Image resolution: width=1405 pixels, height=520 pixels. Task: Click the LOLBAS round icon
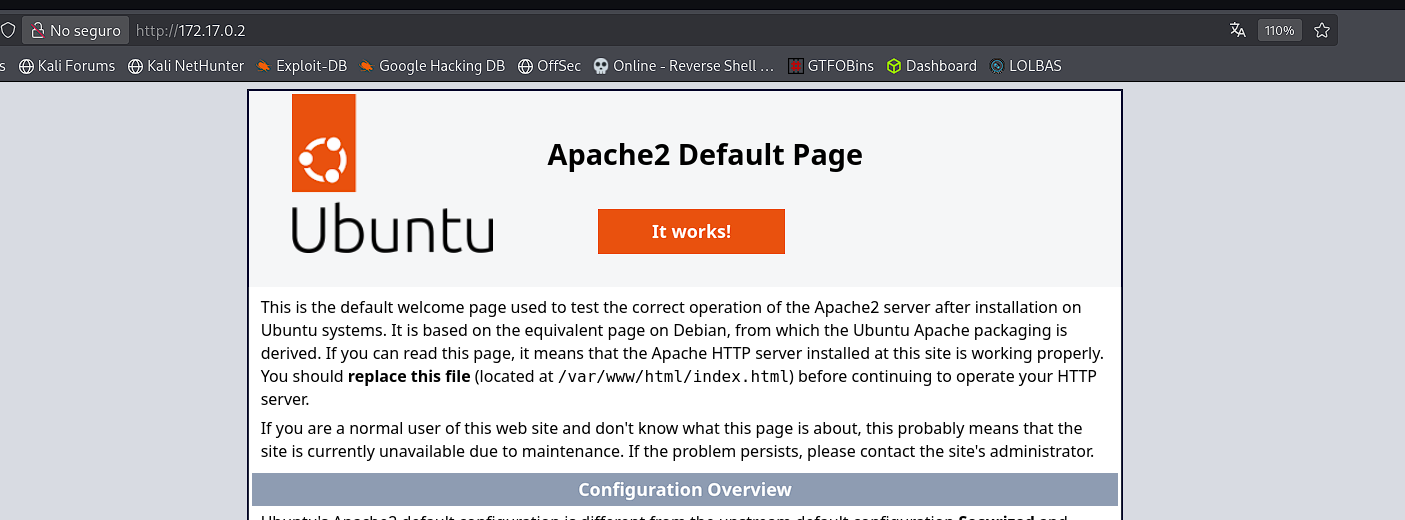997,66
